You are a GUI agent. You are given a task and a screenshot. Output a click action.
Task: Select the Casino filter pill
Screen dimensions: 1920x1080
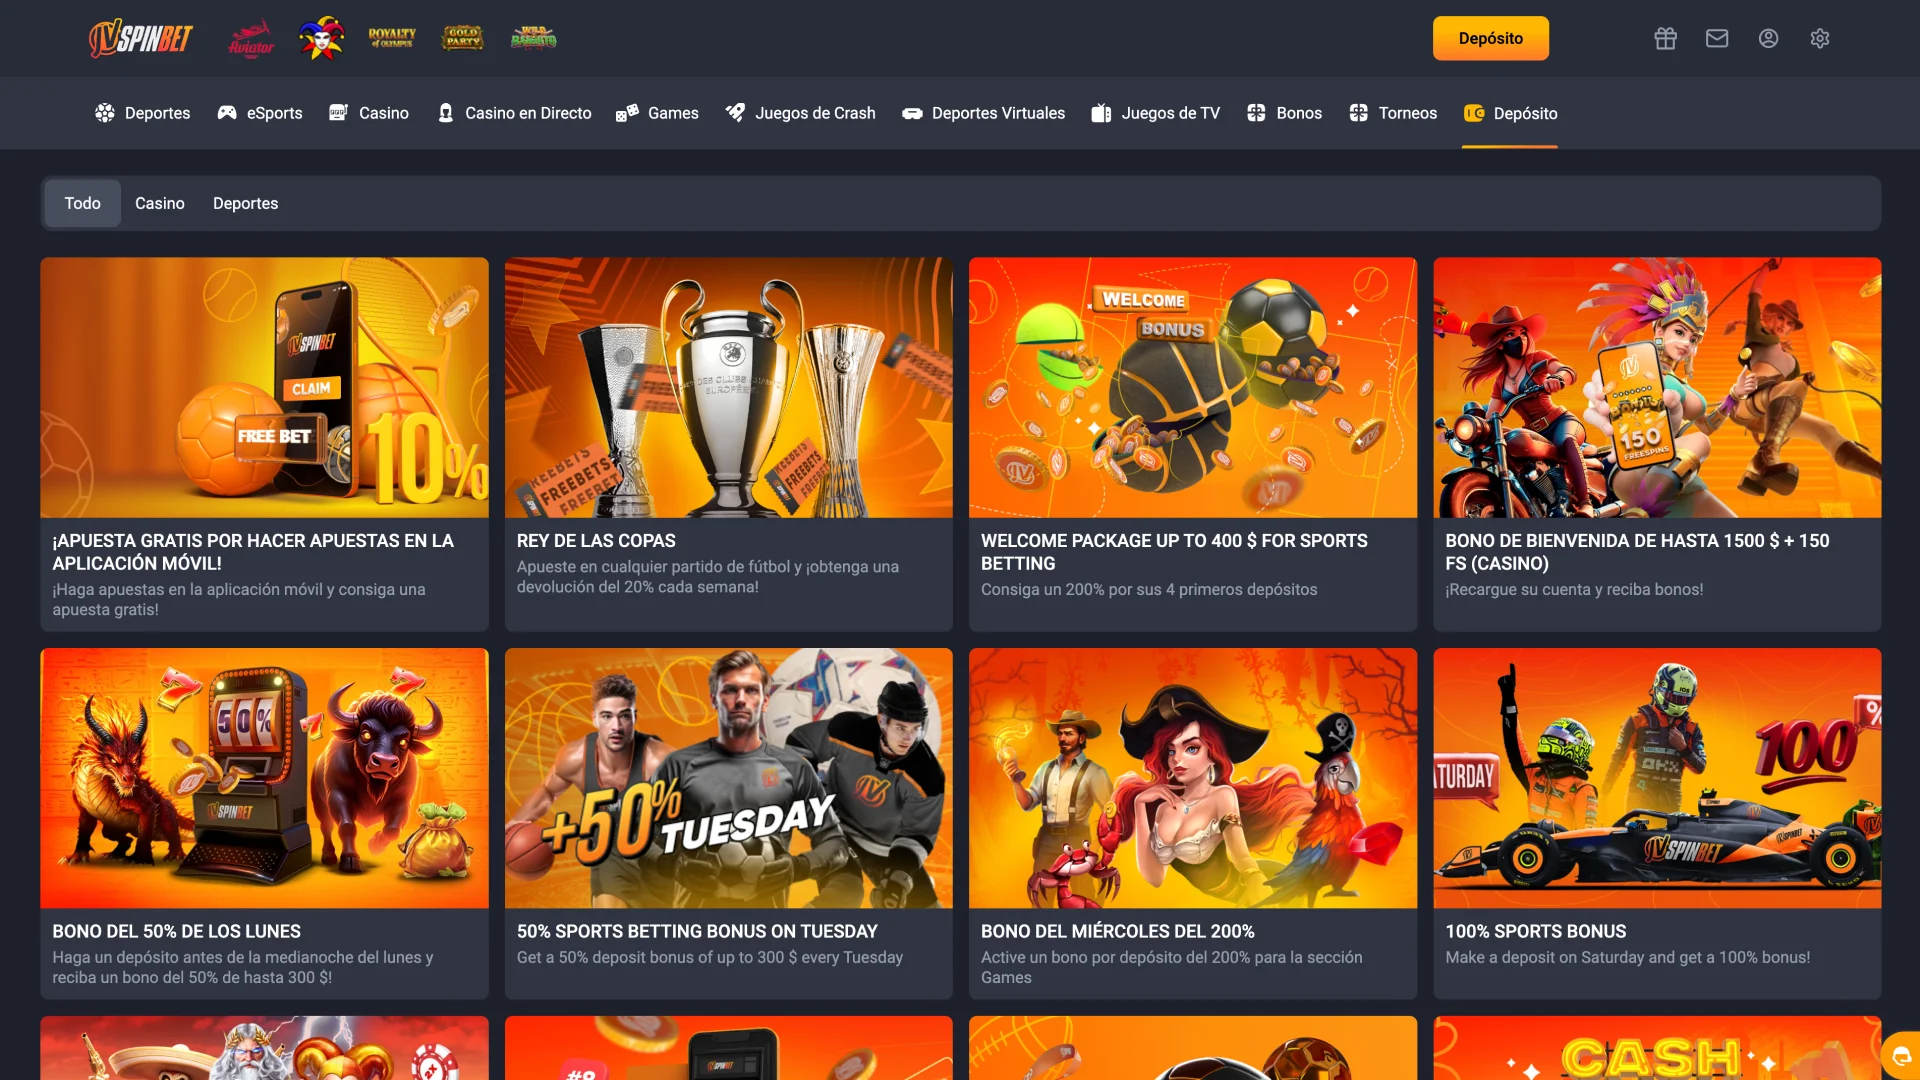[x=160, y=203]
